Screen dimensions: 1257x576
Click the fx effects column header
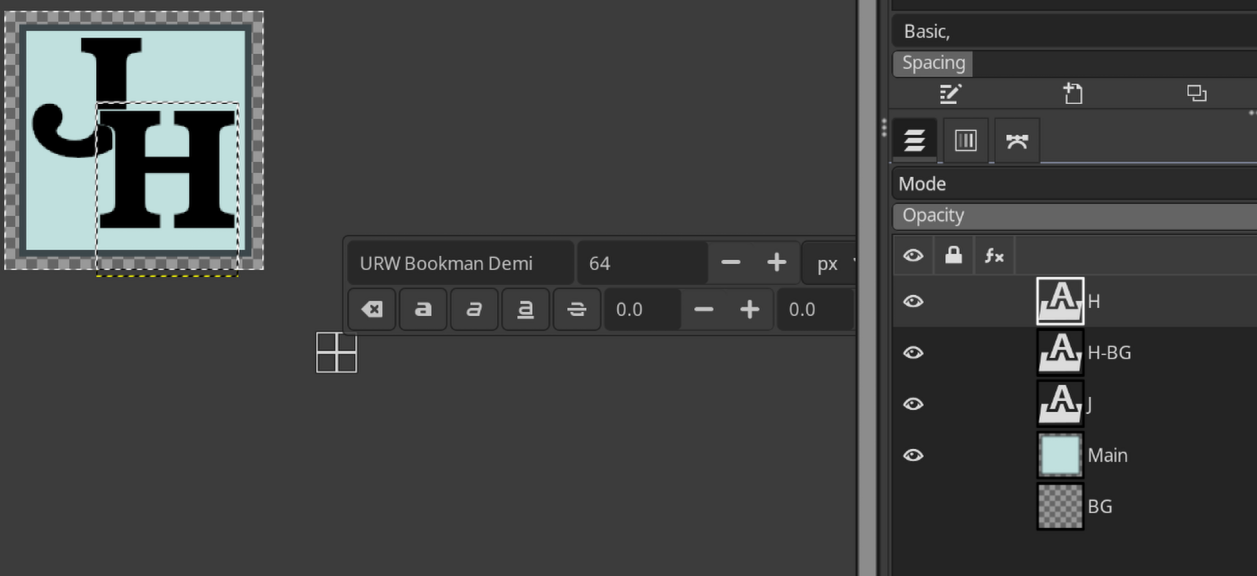(994, 256)
